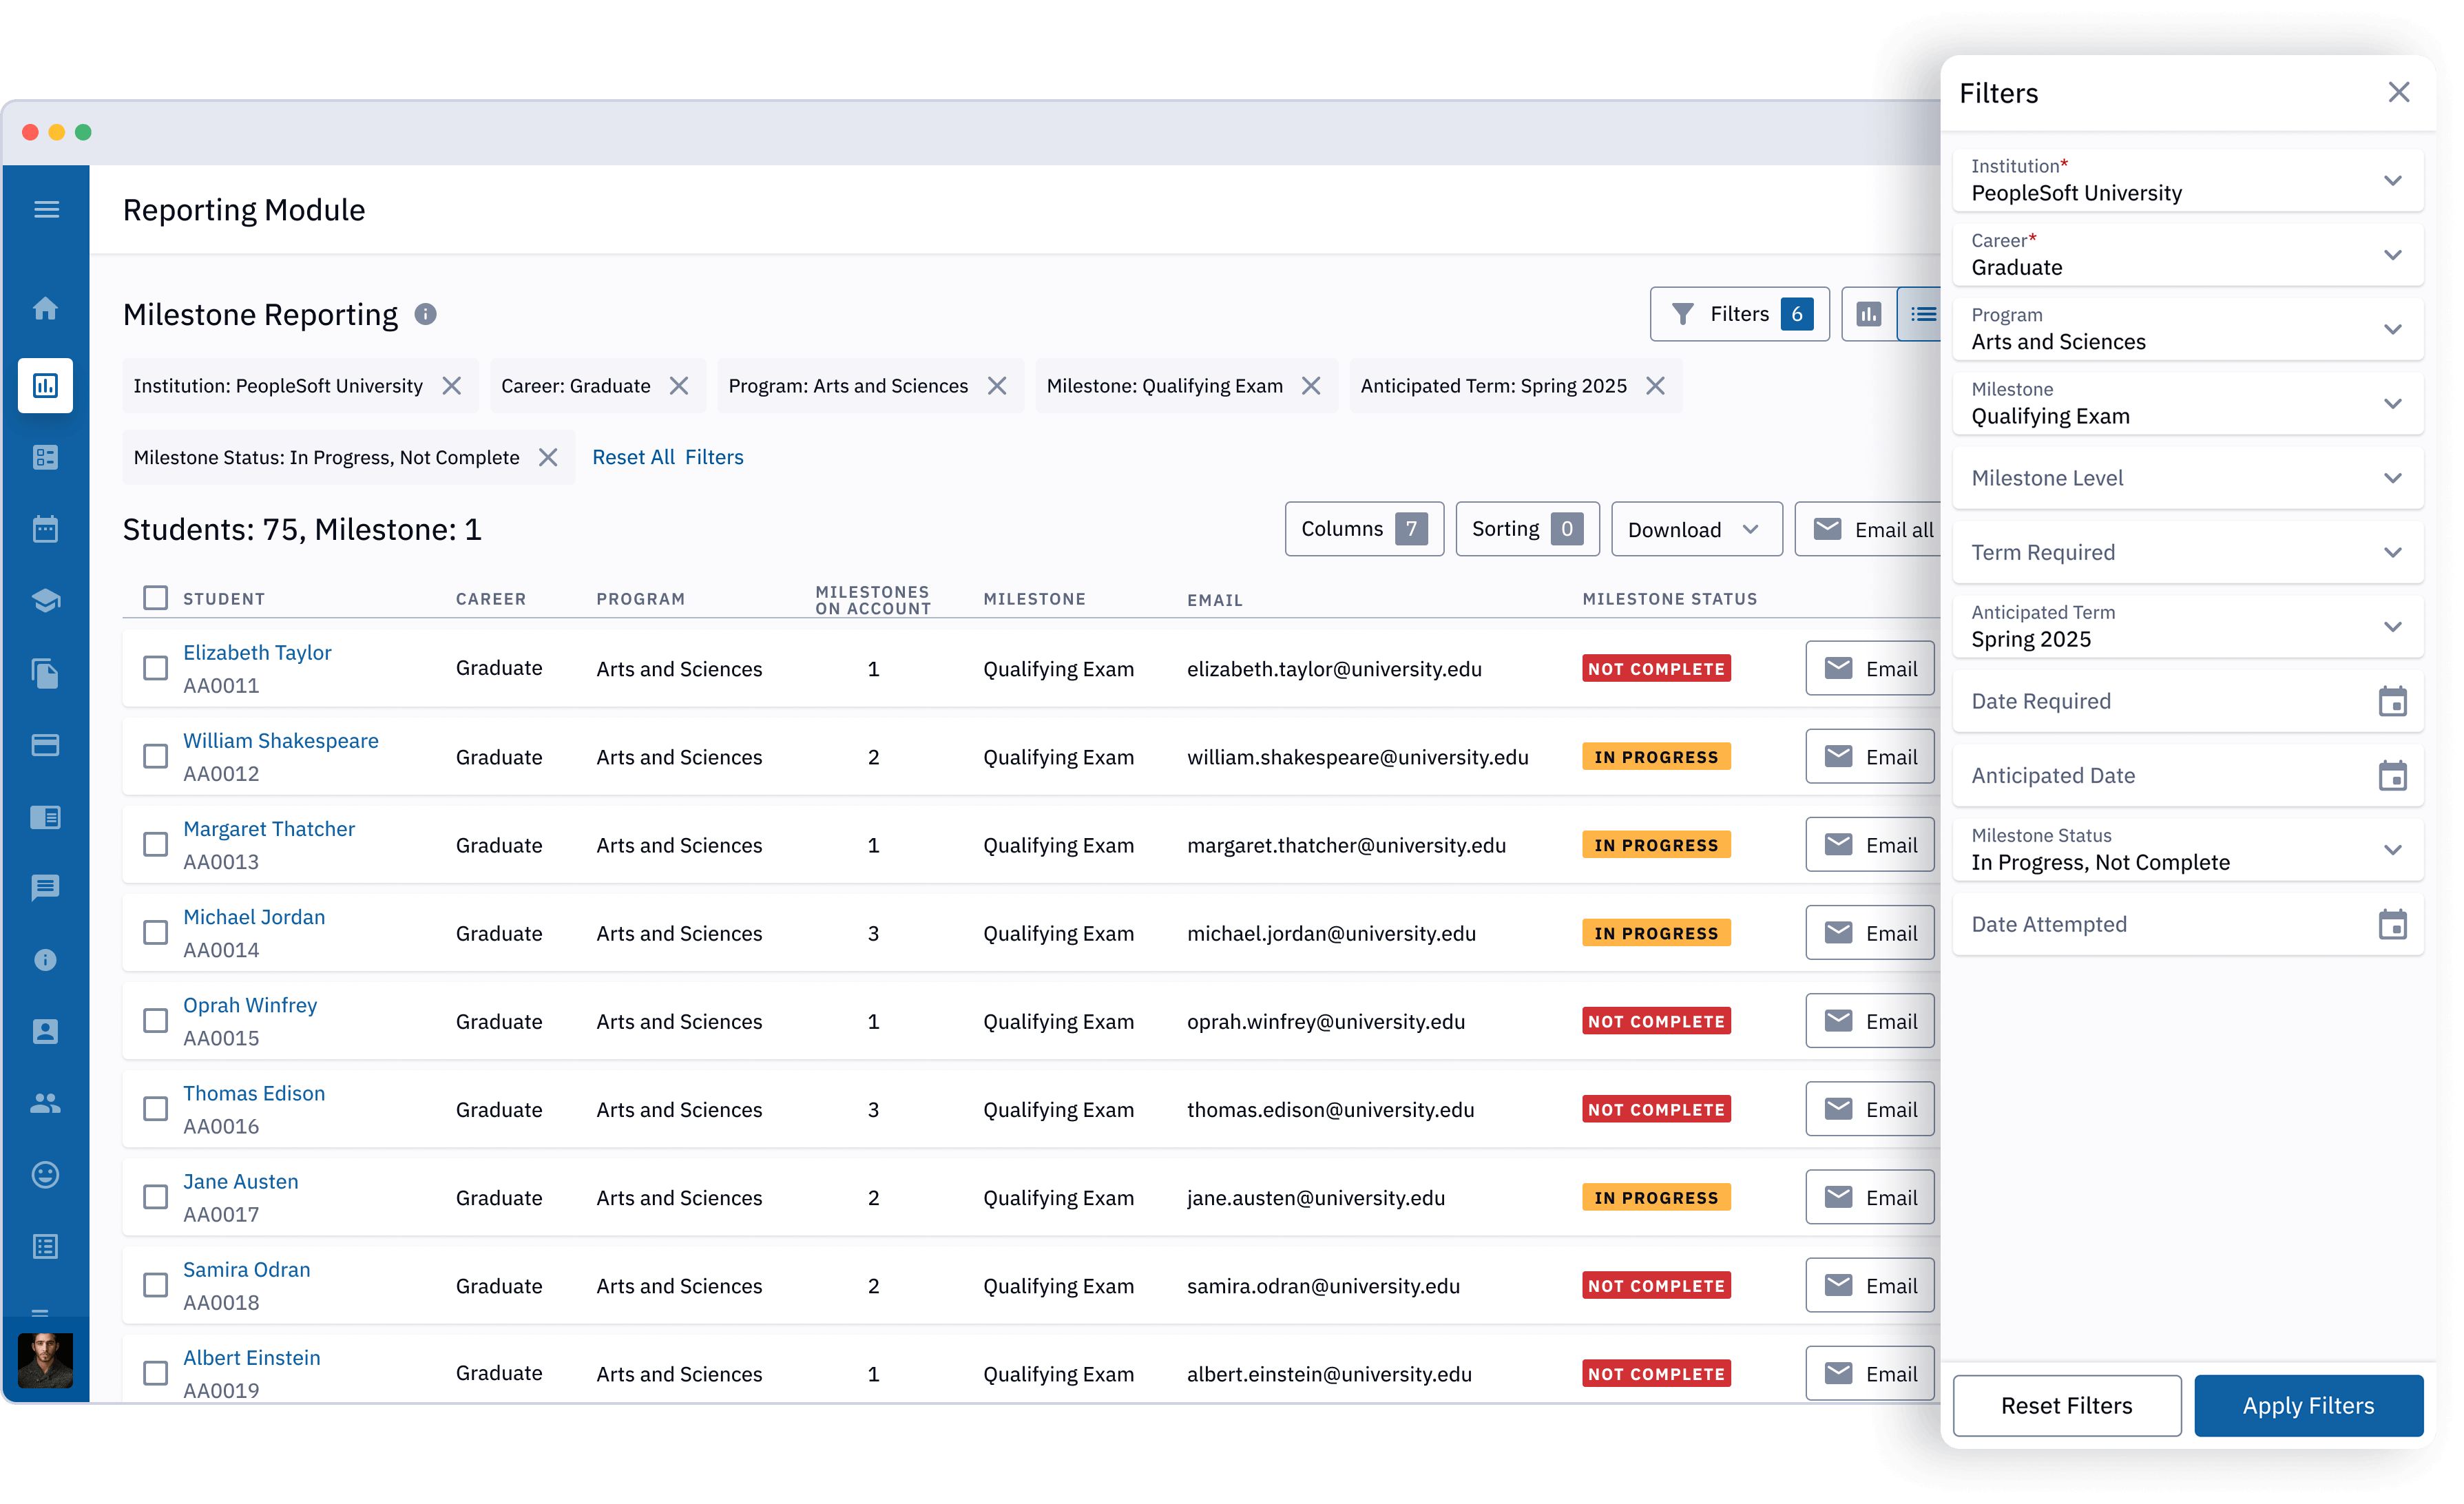Viewport: 2464px width, 1504px height.
Task: Open the Sorting options button
Action: click(x=1527, y=529)
